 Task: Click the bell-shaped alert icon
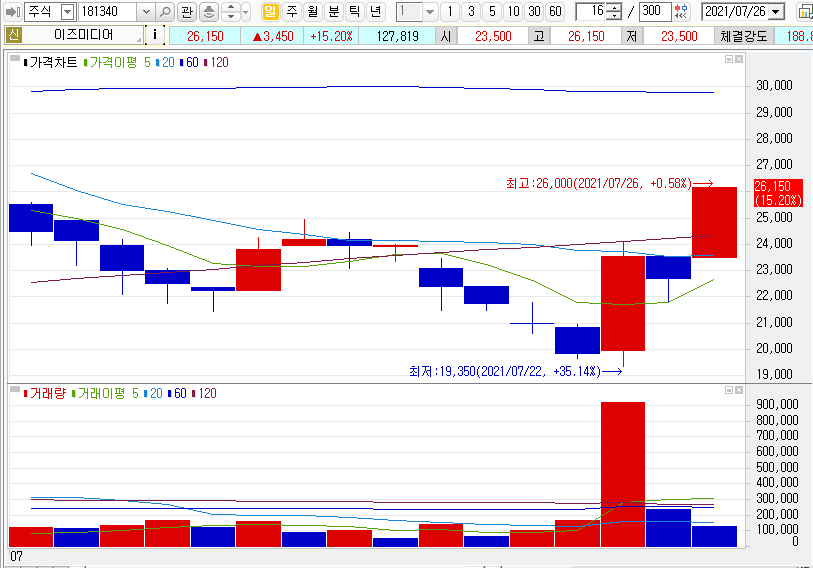pyautogui.click(x=208, y=11)
